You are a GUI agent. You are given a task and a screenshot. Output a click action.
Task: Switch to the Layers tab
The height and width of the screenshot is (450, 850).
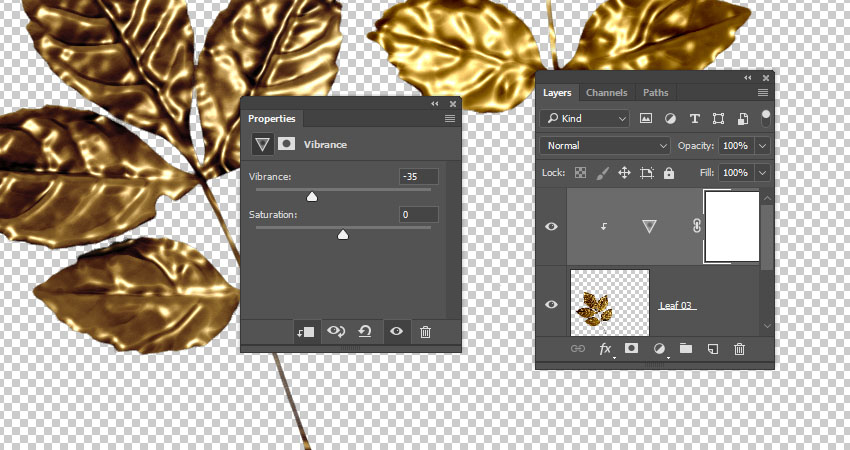coord(557,93)
